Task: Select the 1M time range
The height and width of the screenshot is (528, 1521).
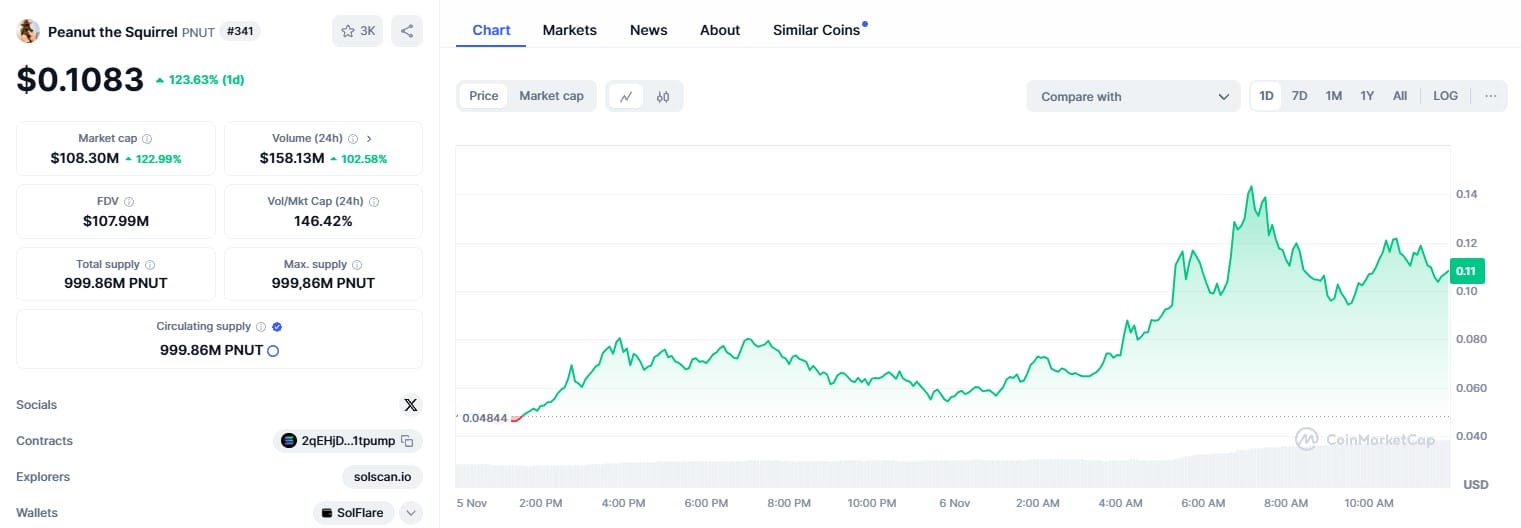Action: click(x=1333, y=96)
